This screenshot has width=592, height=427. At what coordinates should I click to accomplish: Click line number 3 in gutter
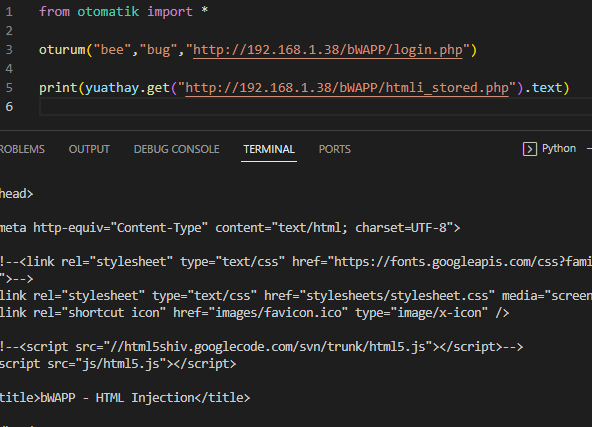9,50
